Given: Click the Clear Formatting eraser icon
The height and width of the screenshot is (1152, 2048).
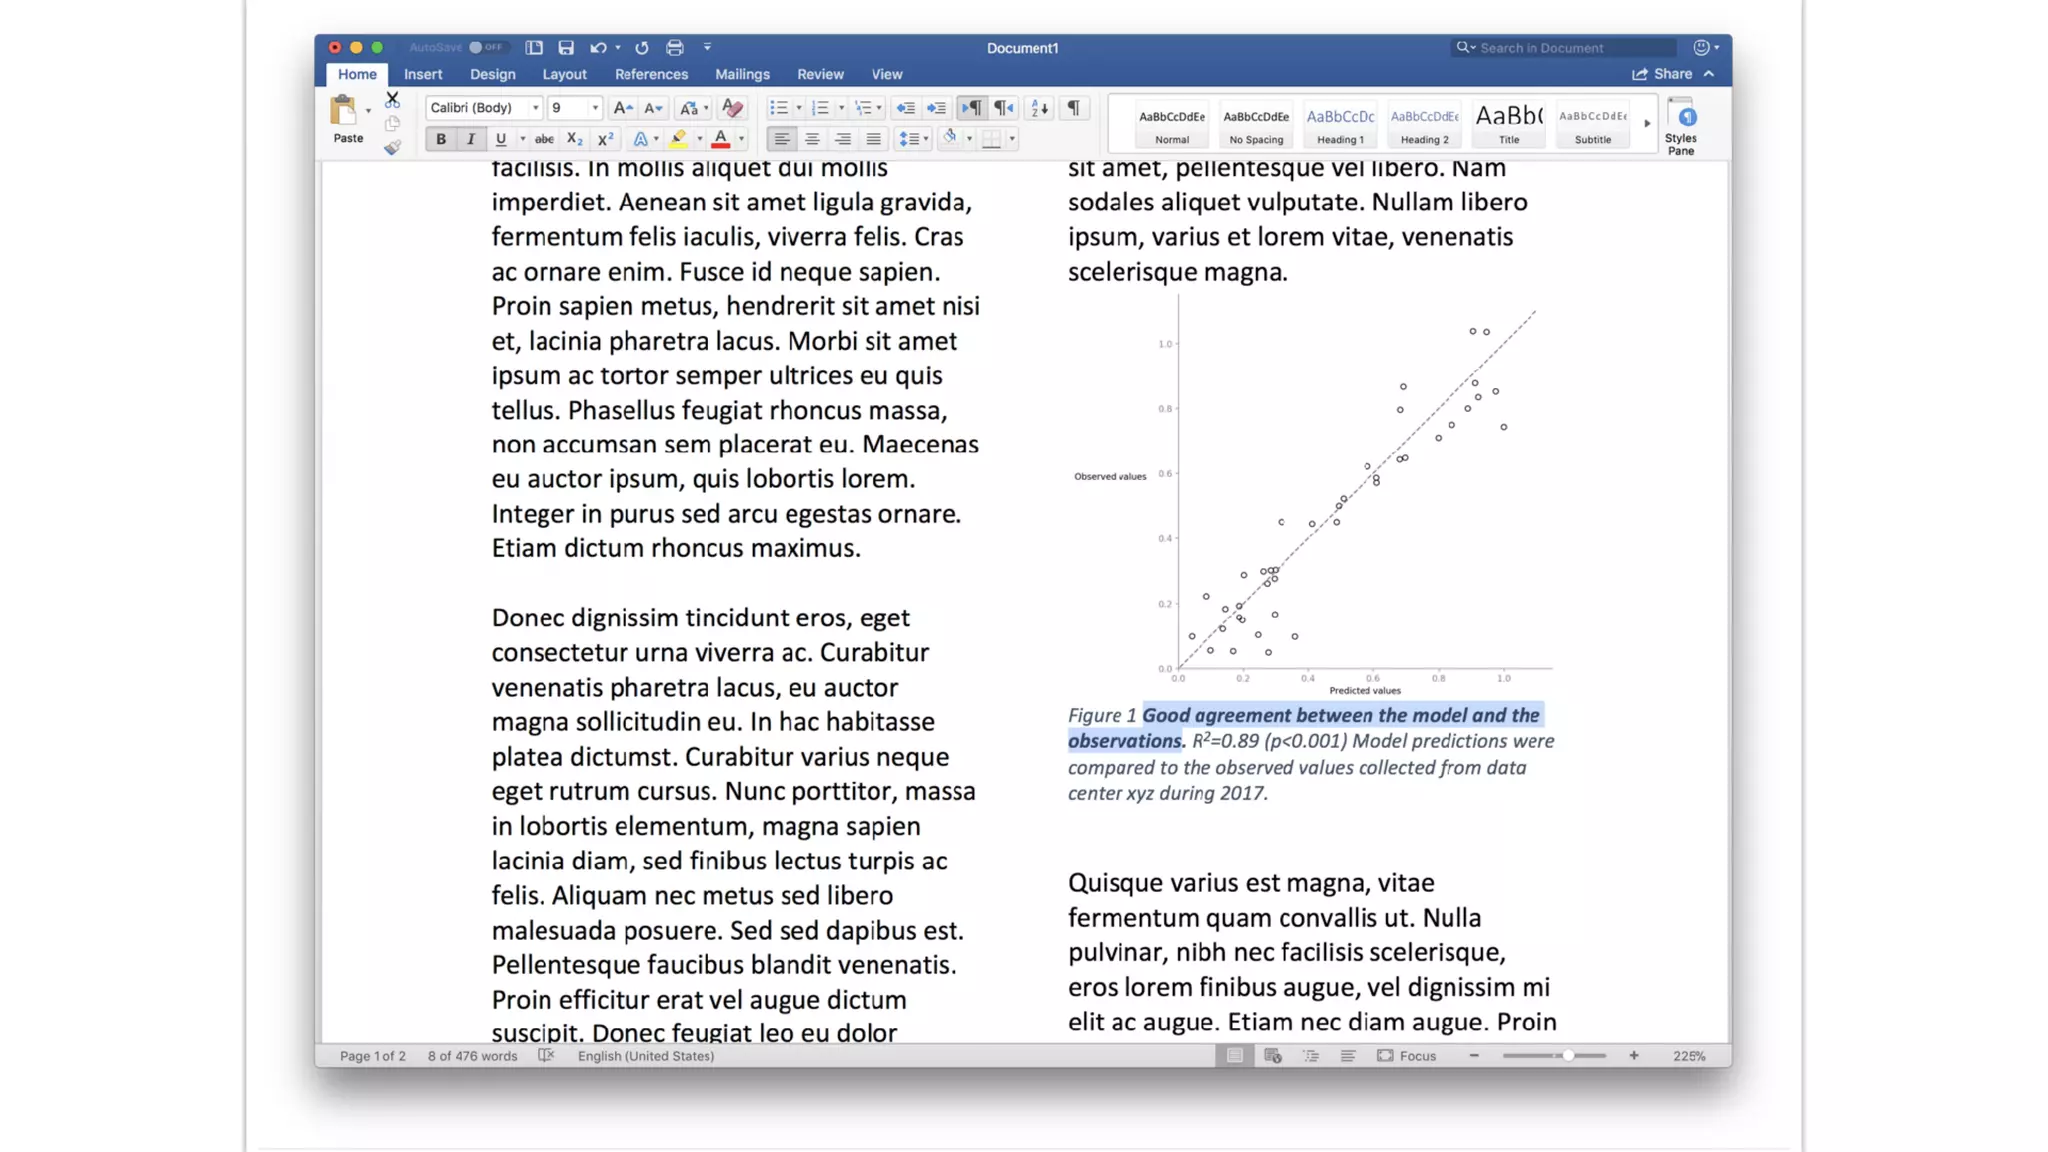Looking at the screenshot, I should 732,108.
